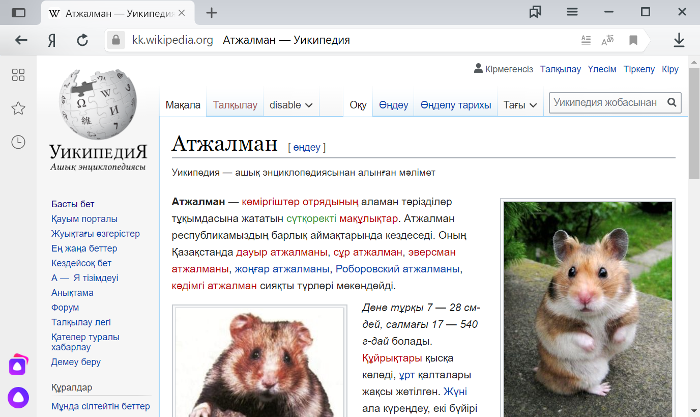Follow the Құйрықтары link
This screenshot has width=700, height=417.
[392, 358]
